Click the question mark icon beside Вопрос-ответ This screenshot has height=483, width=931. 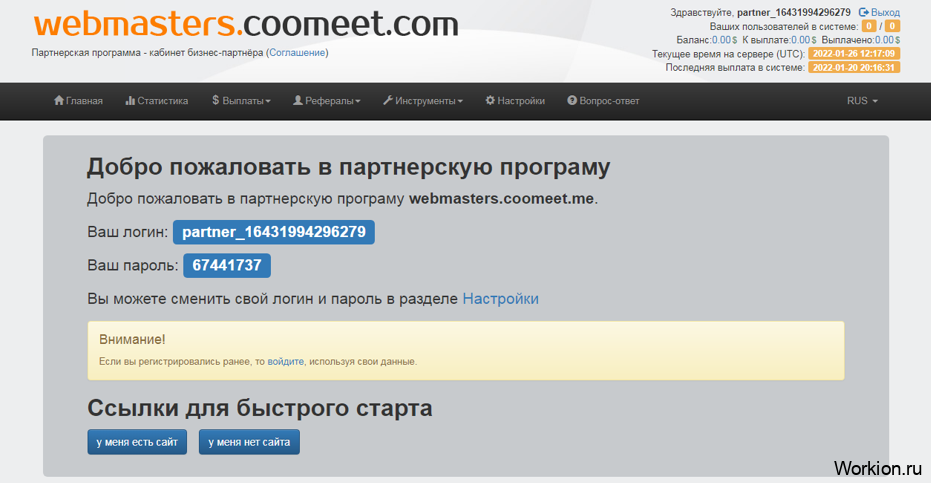coord(572,100)
